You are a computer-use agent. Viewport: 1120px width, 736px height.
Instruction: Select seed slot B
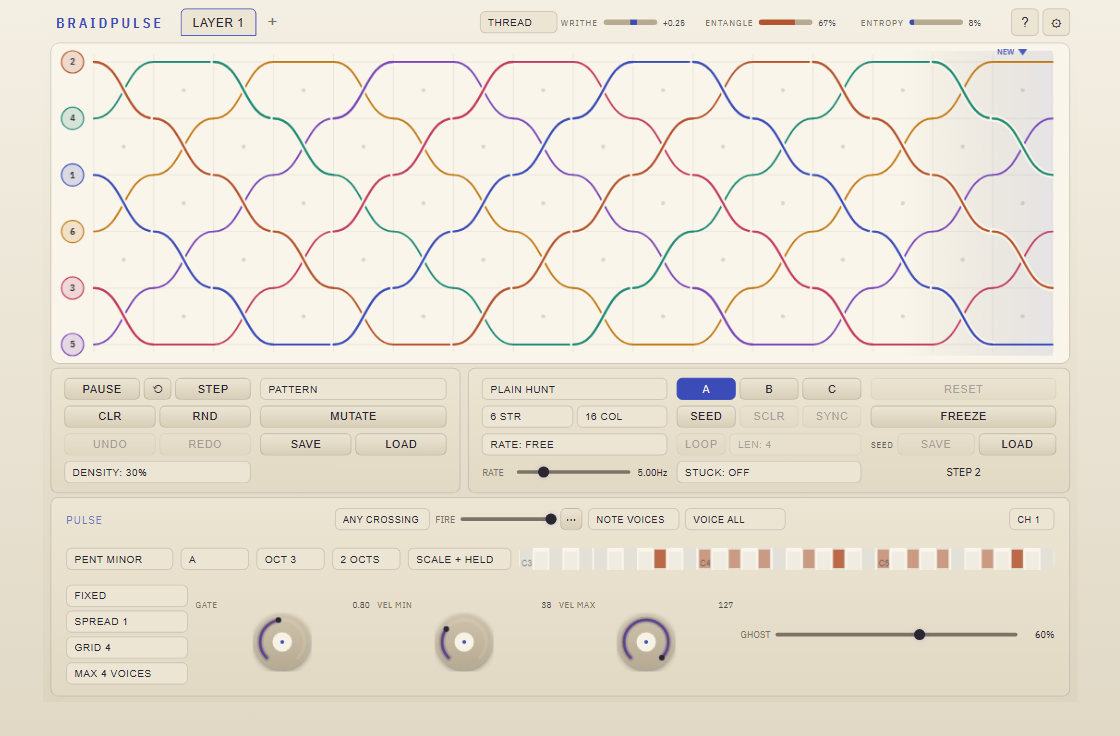pos(769,389)
